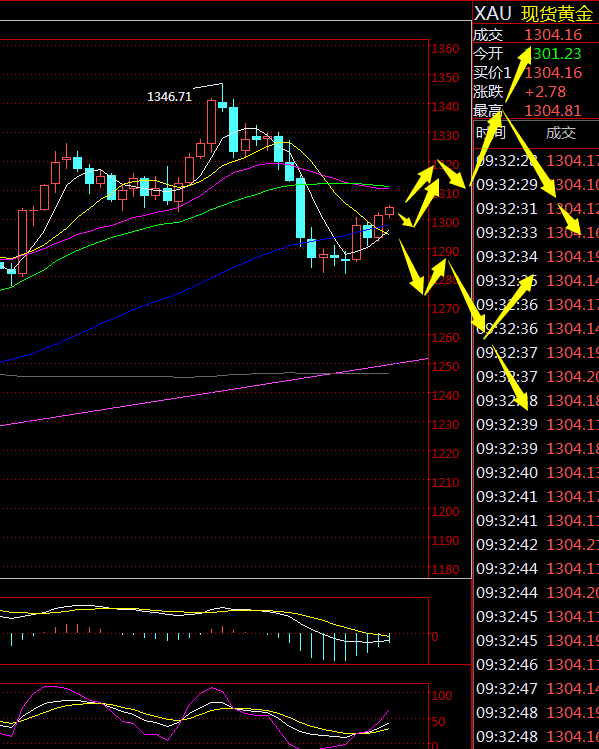Click the 最高 high price 1304.81
The height and width of the screenshot is (749, 599).
click(553, 111)
